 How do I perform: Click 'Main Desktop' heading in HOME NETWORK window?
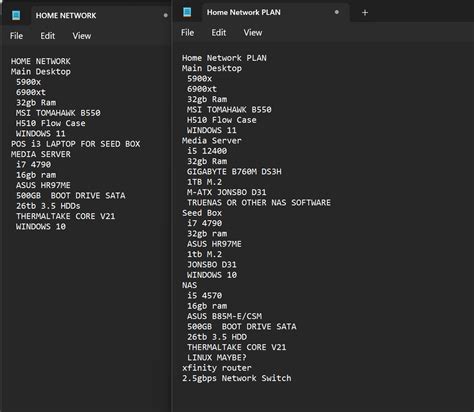click(41, 72)
